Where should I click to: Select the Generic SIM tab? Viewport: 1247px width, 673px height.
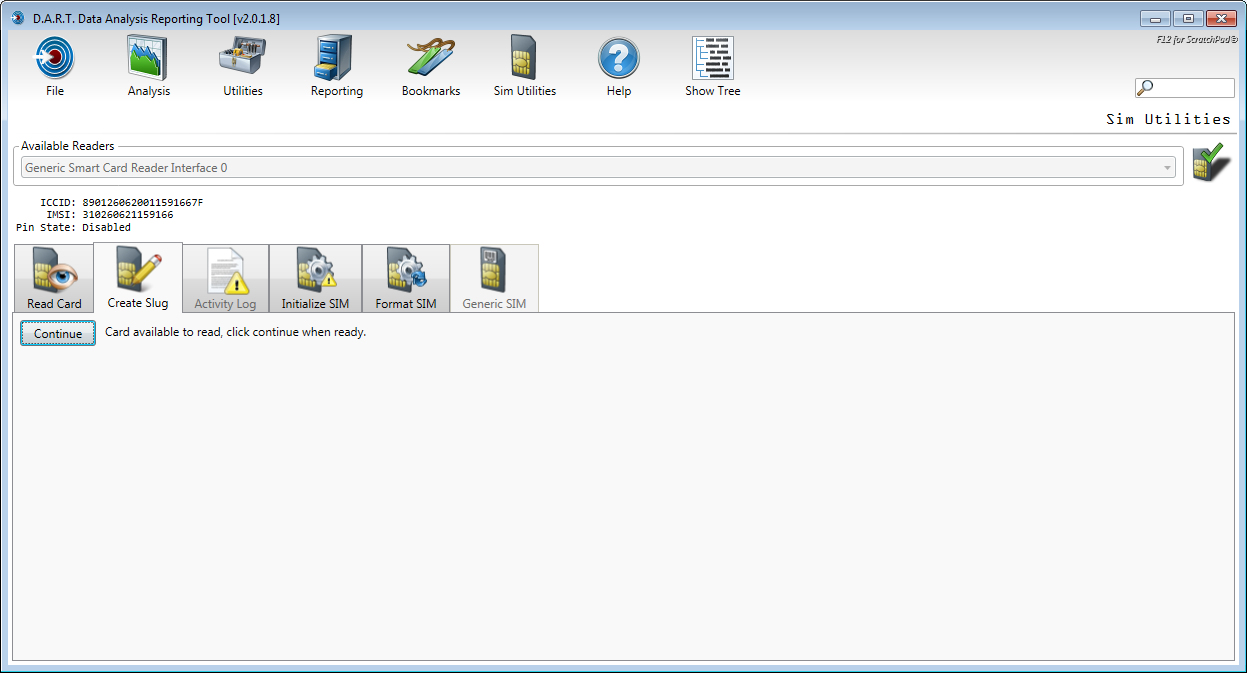click(x=494, y=278)
